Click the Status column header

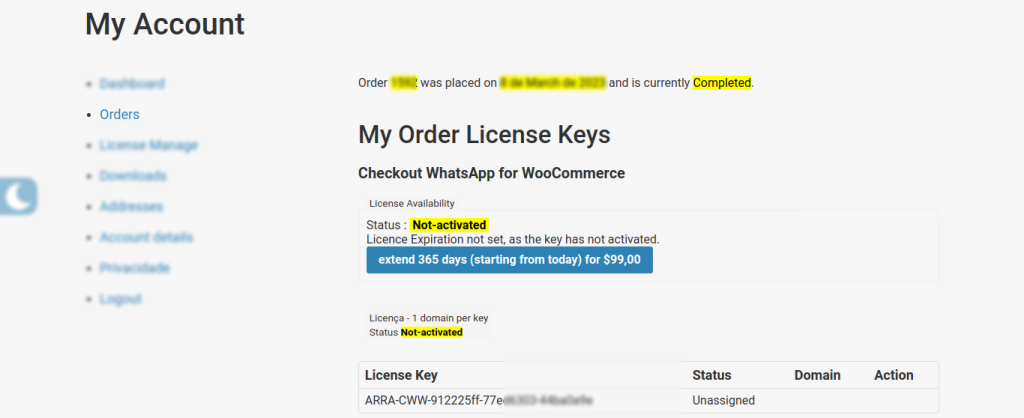click(712, 375)
